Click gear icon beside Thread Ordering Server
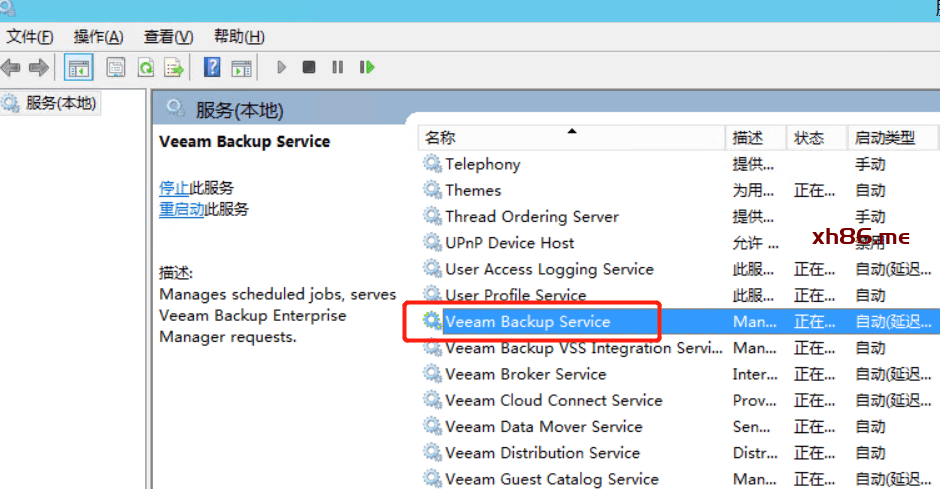The width and height of the screenshot is (940, 489). pos(432,216)
